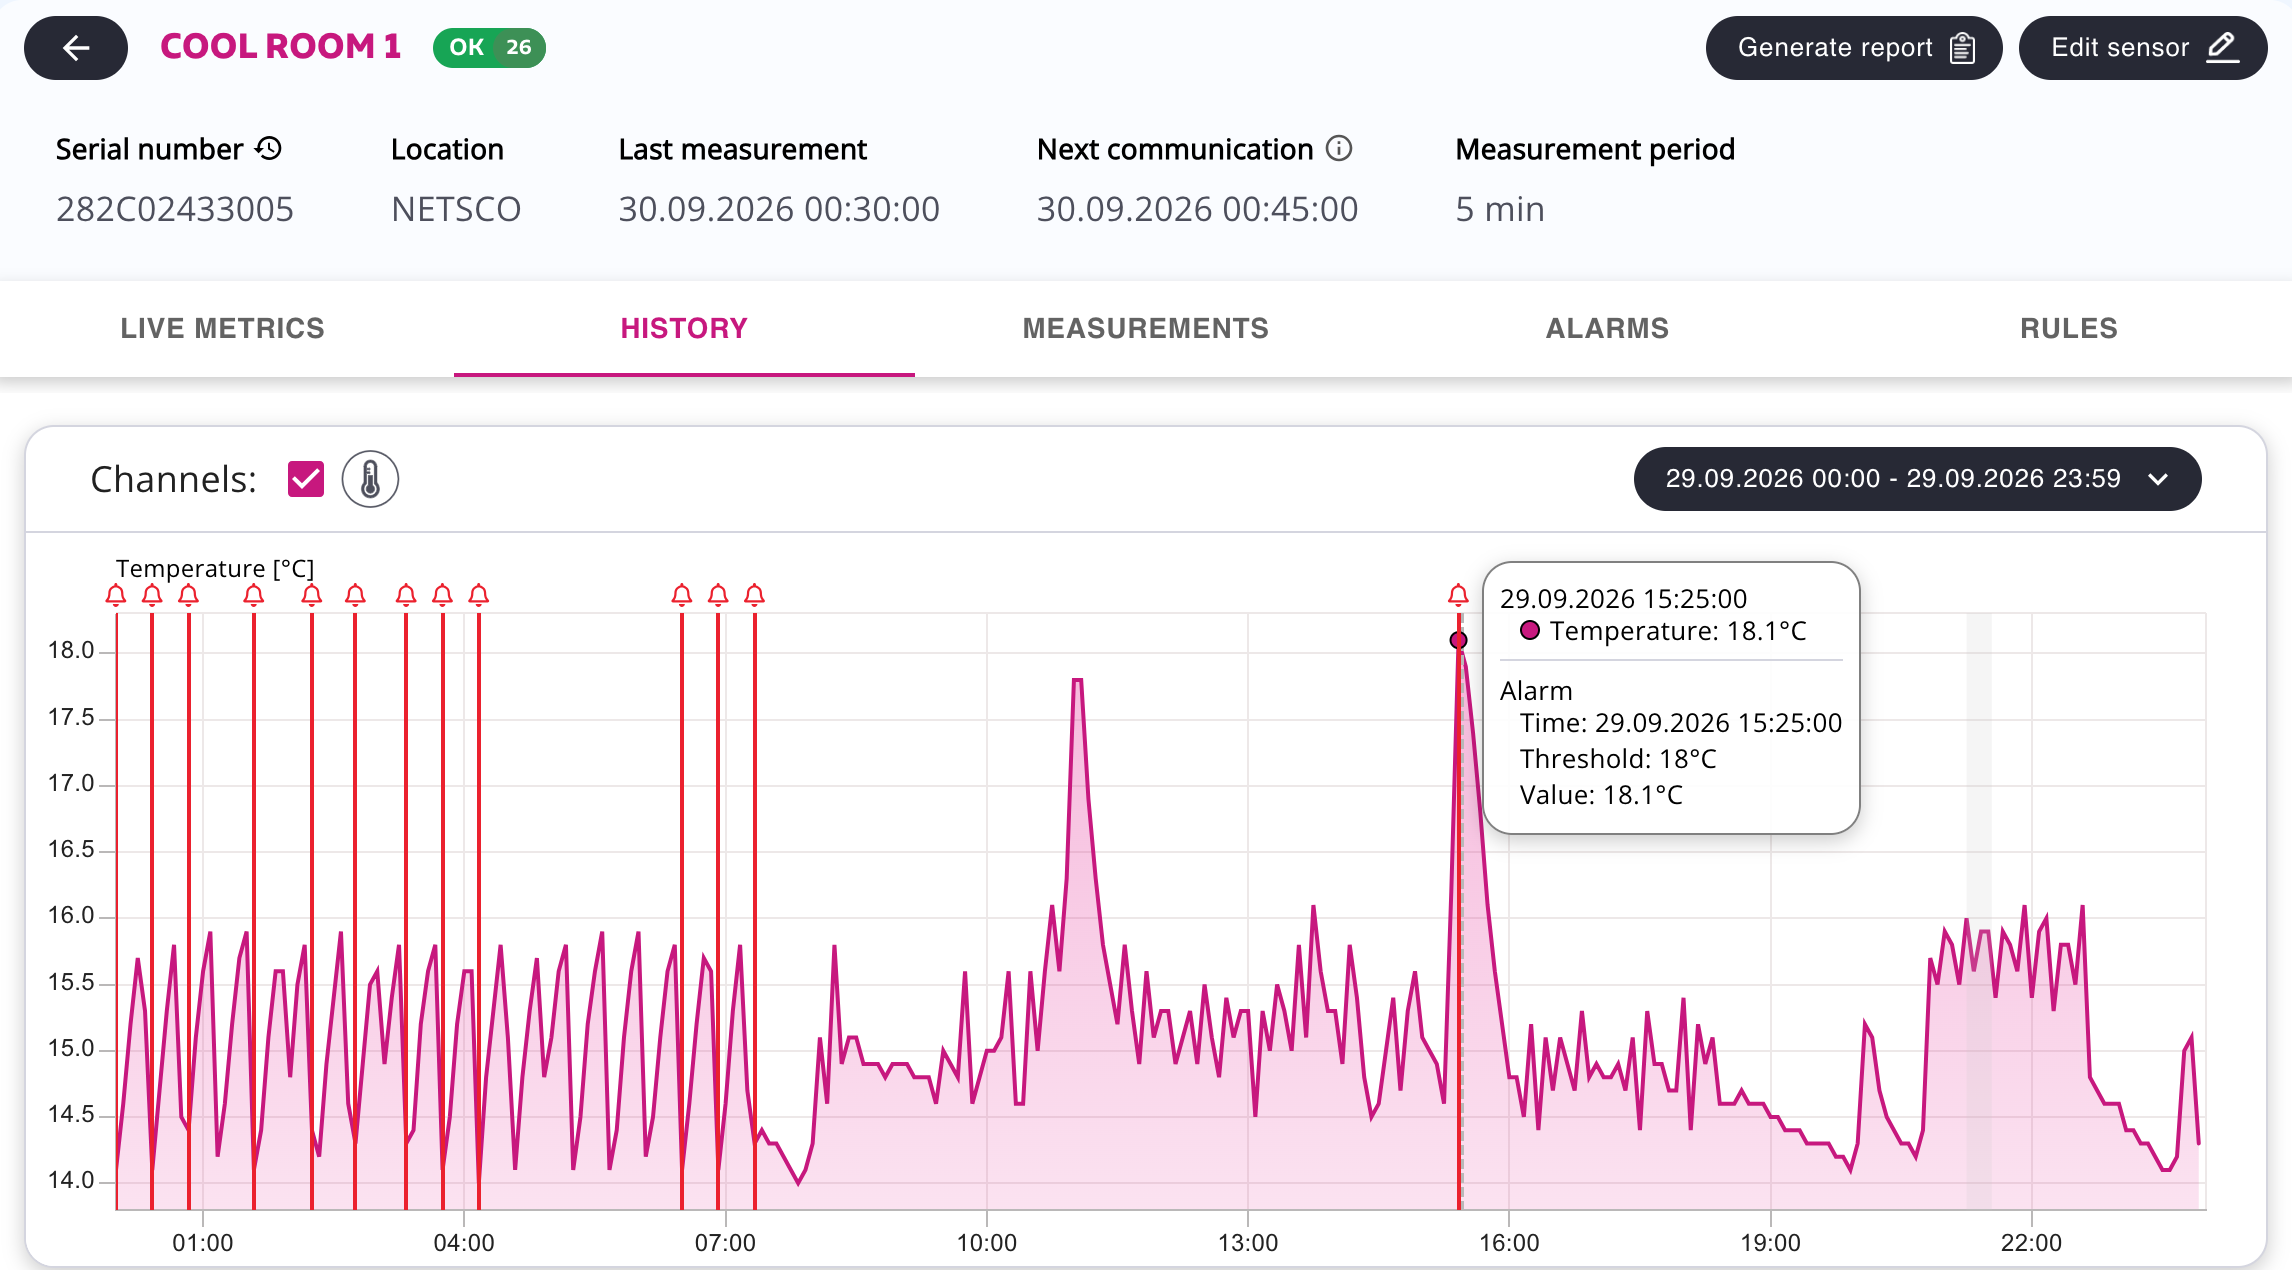Click the Threshold: 18°C tooltip line
The image size is (2292, 1270).
tap(1618, 759)
